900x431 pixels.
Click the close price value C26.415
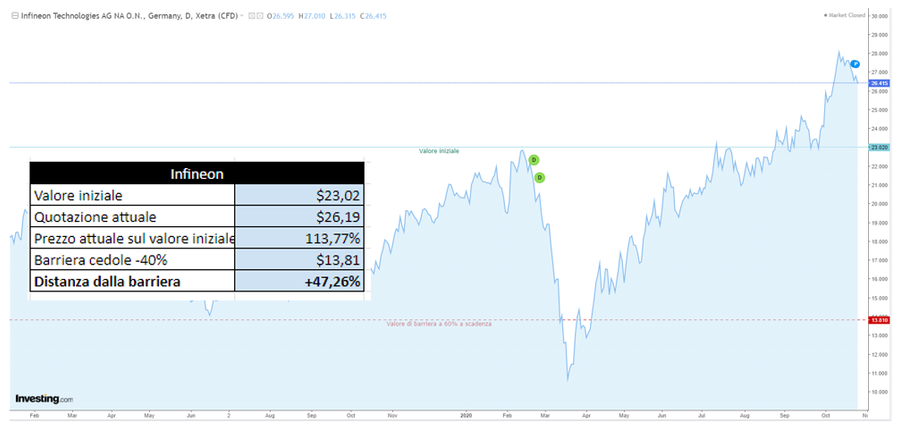(x=373, y=16)
